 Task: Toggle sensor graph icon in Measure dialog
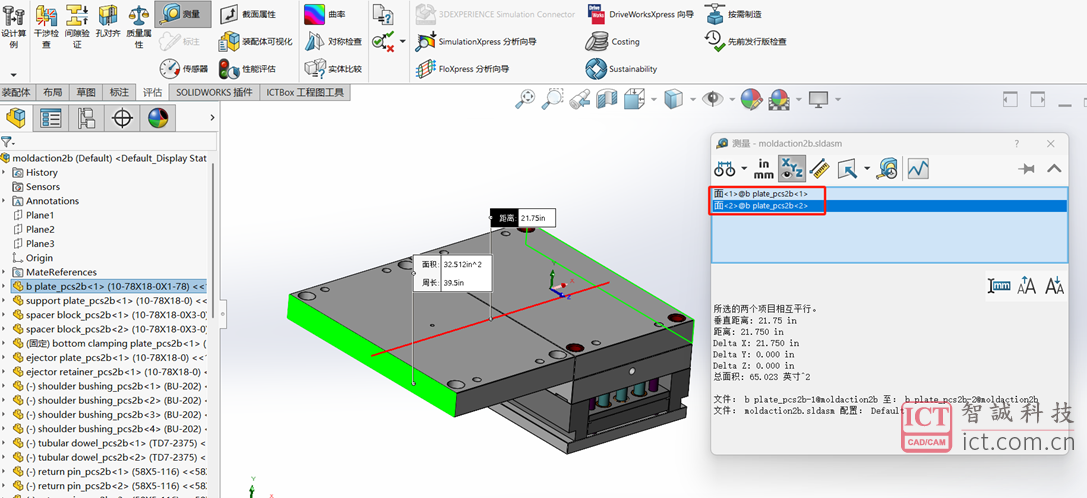point(918,169)
